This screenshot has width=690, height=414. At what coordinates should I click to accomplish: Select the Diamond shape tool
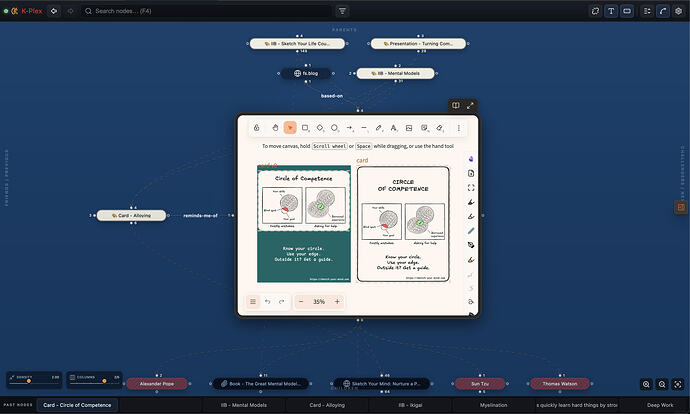(320, 128)
